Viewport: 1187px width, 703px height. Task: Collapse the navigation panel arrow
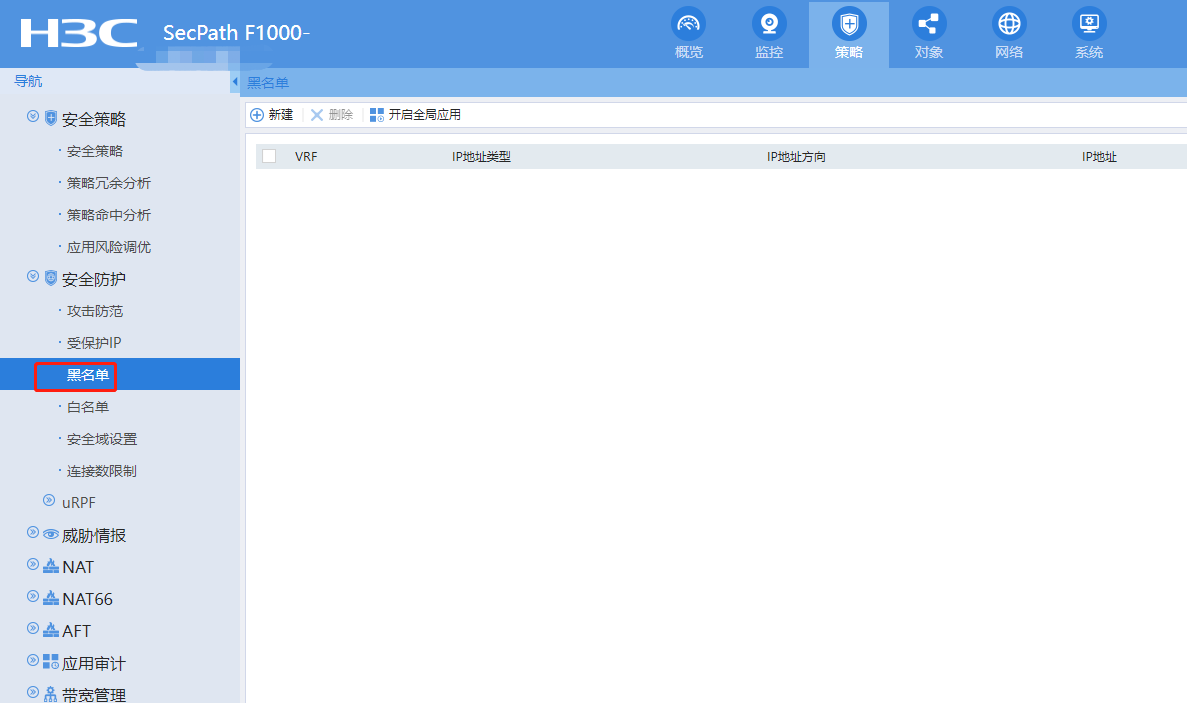click(235, 82)
